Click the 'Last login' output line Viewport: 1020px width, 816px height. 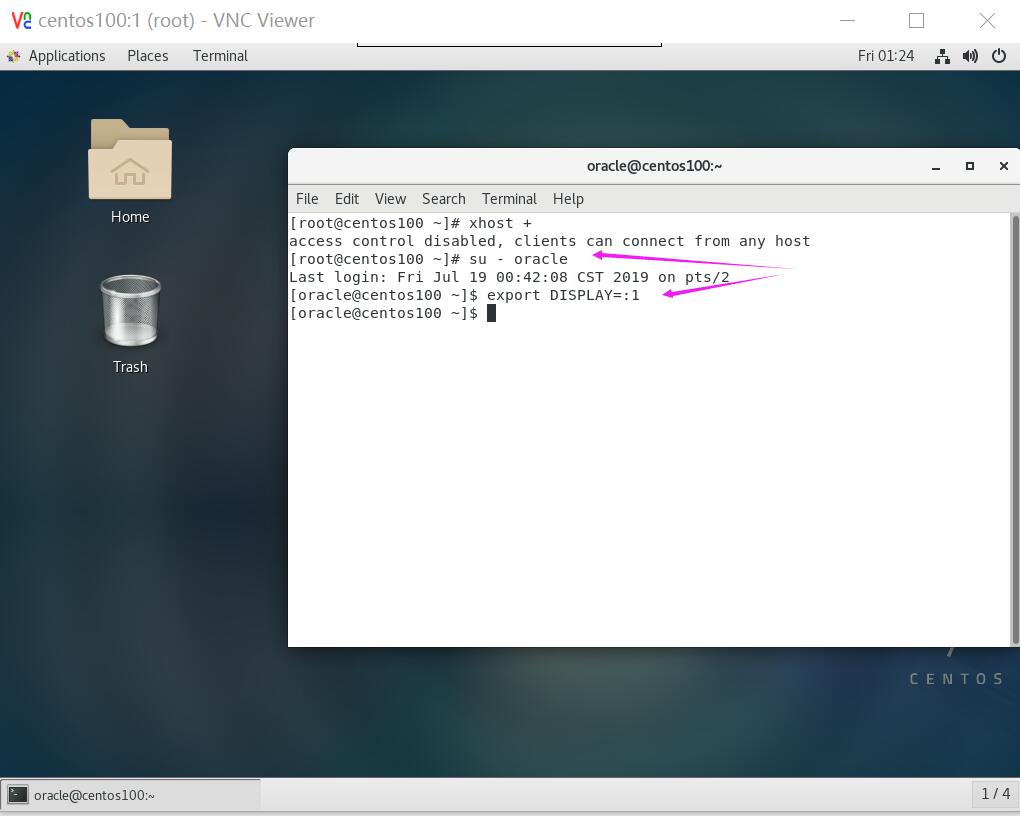(509, 277)
